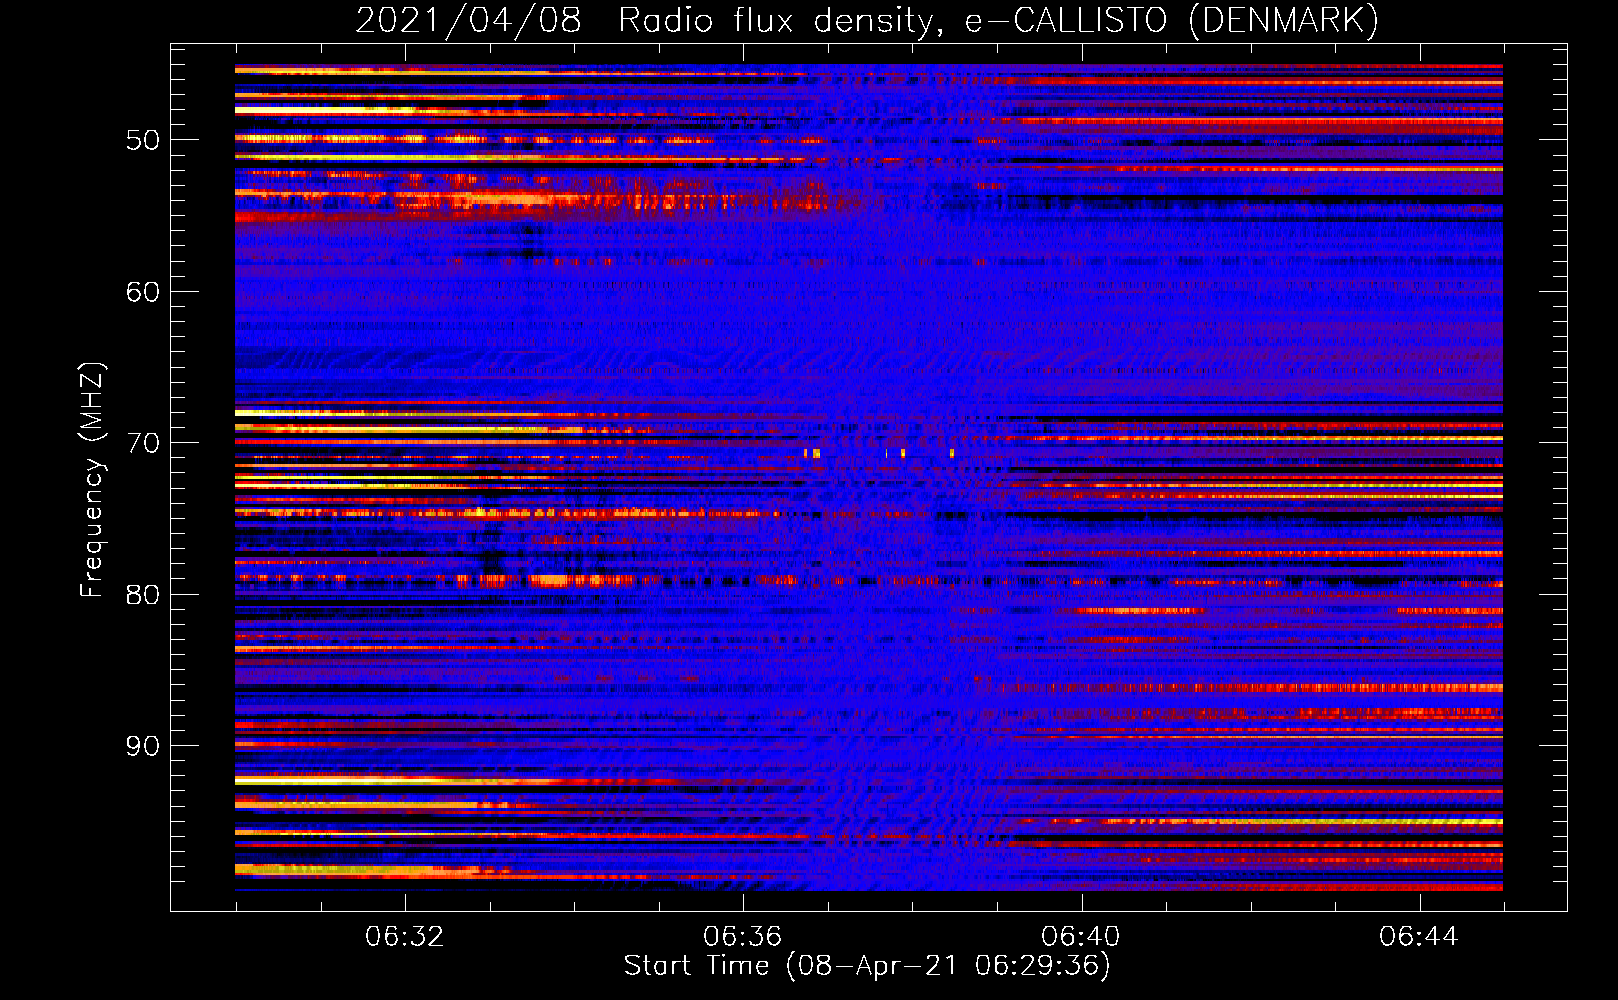Click the 06:44 time axis label

pos(1418,937)
